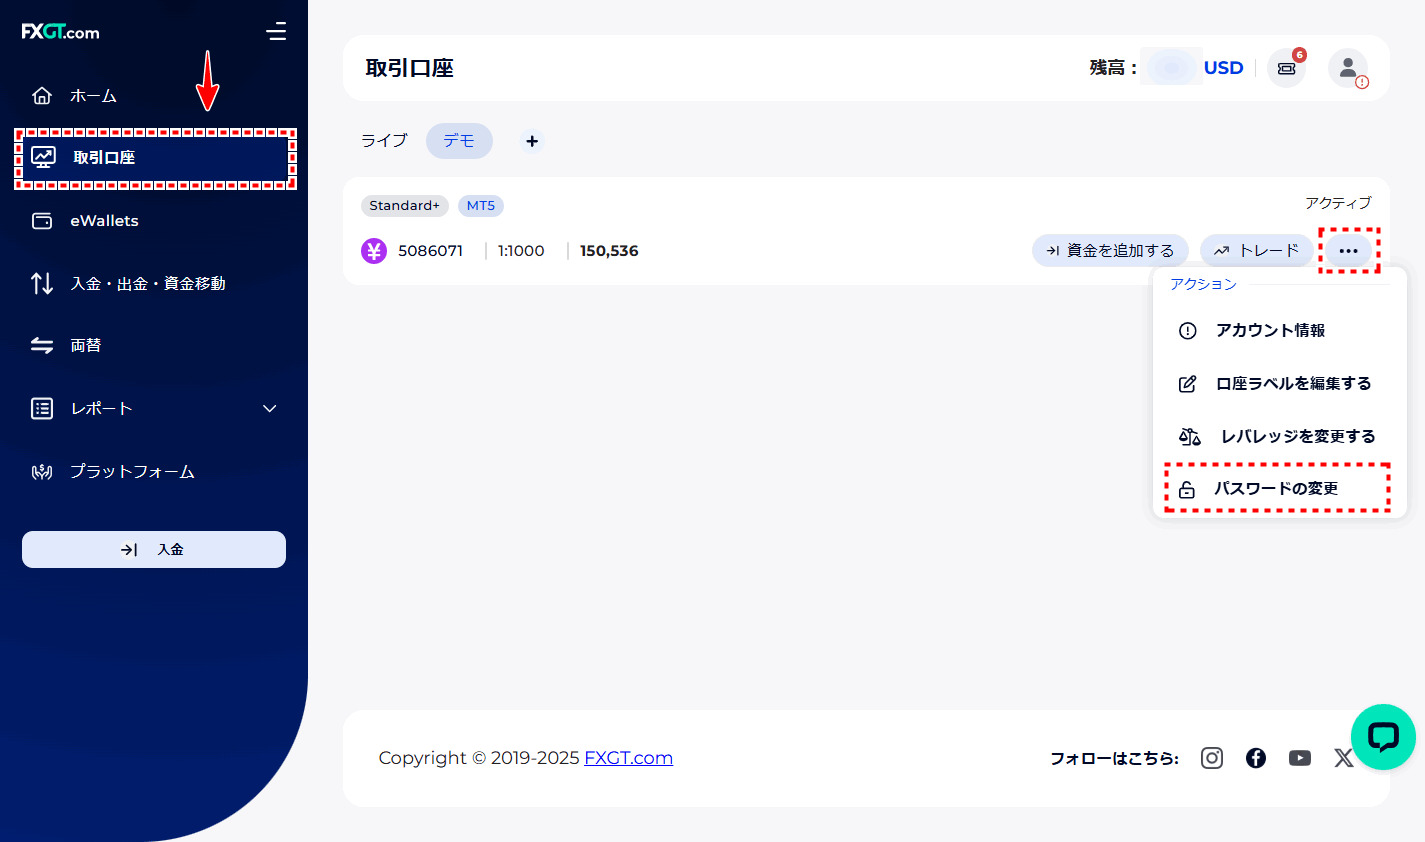Image resolution: width=1425 pixels, height=842 pixels.
Task: Collapse sidebar with hamburger menu icon
Action: click(x=276, y=32)
